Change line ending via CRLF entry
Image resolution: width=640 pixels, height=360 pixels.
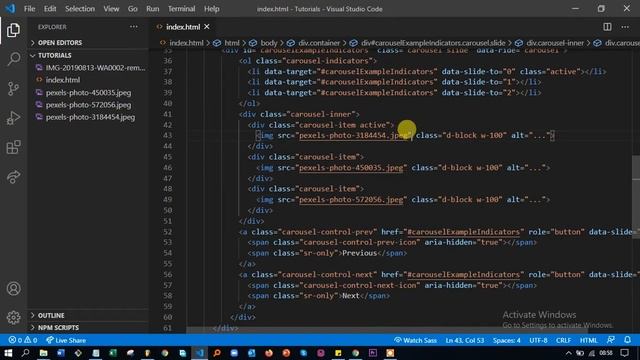pyautogui.click(x=563, y=340)
